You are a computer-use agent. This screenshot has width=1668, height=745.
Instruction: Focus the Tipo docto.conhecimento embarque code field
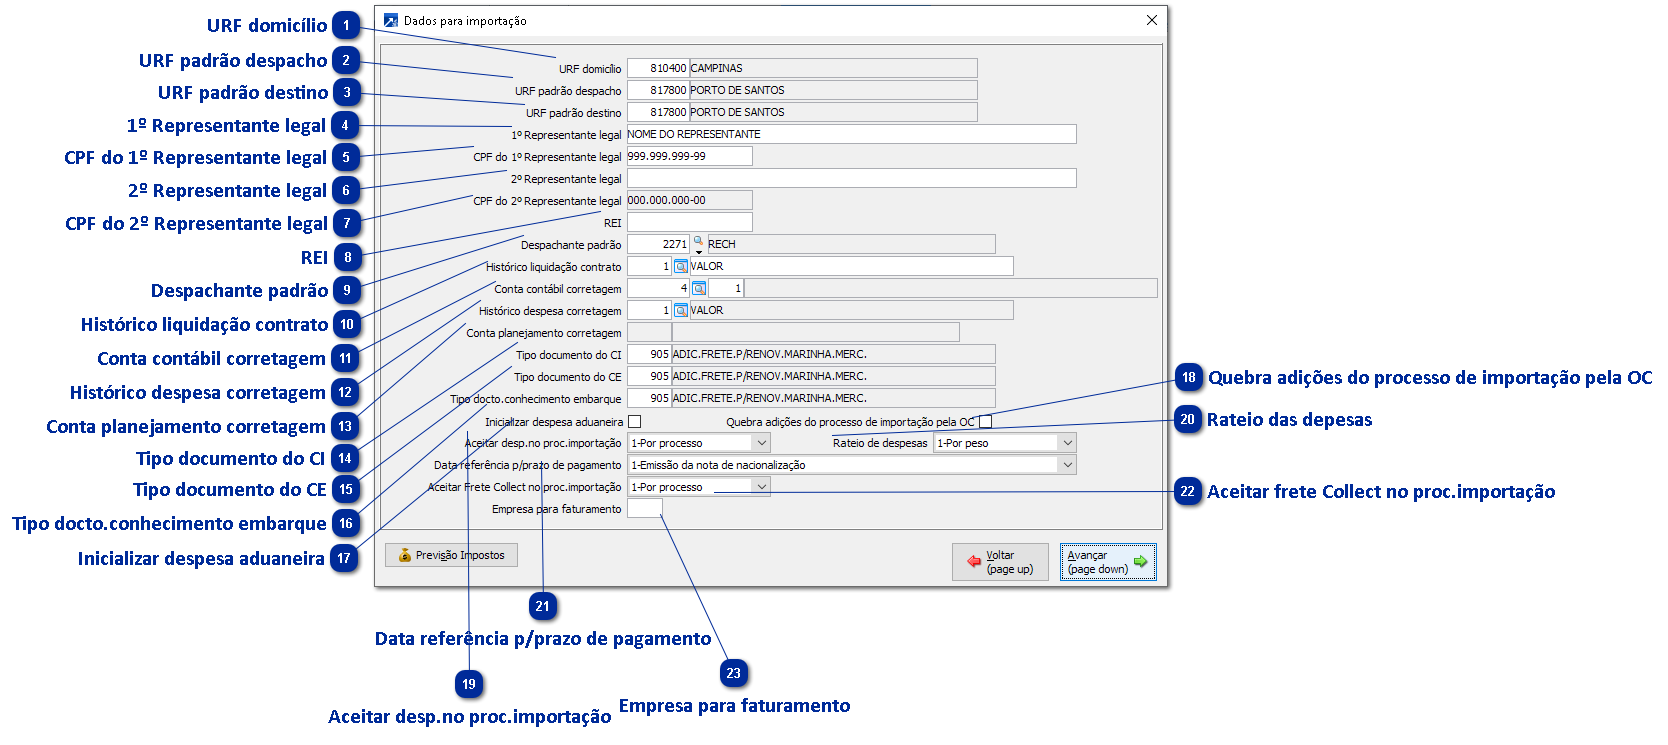pos(649,398)
